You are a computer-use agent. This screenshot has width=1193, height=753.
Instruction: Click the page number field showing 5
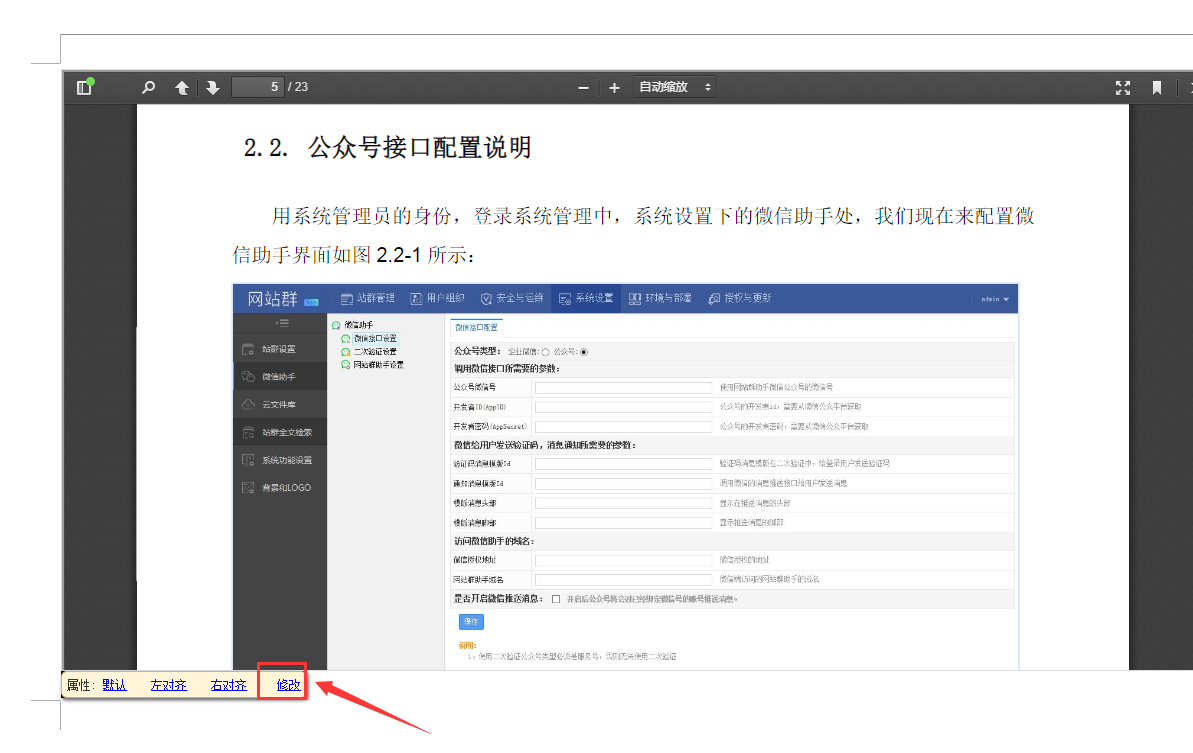(258, 87)
